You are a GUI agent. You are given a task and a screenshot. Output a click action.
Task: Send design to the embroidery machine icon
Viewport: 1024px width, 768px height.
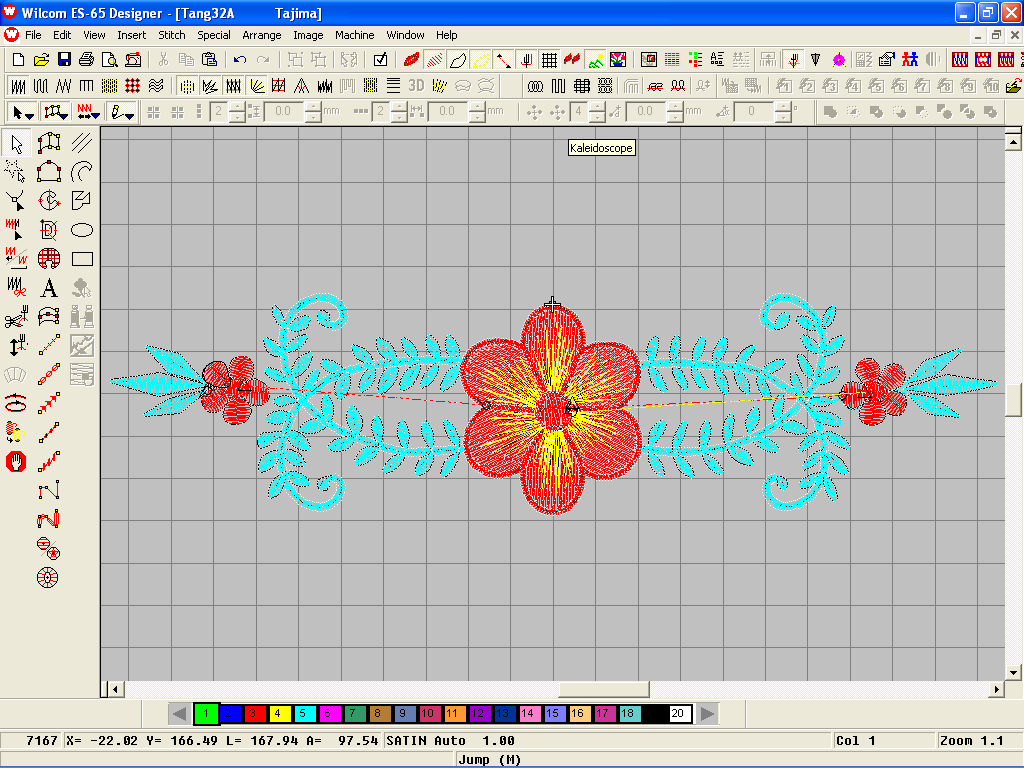pyautogui.click(x=133, y=60)
